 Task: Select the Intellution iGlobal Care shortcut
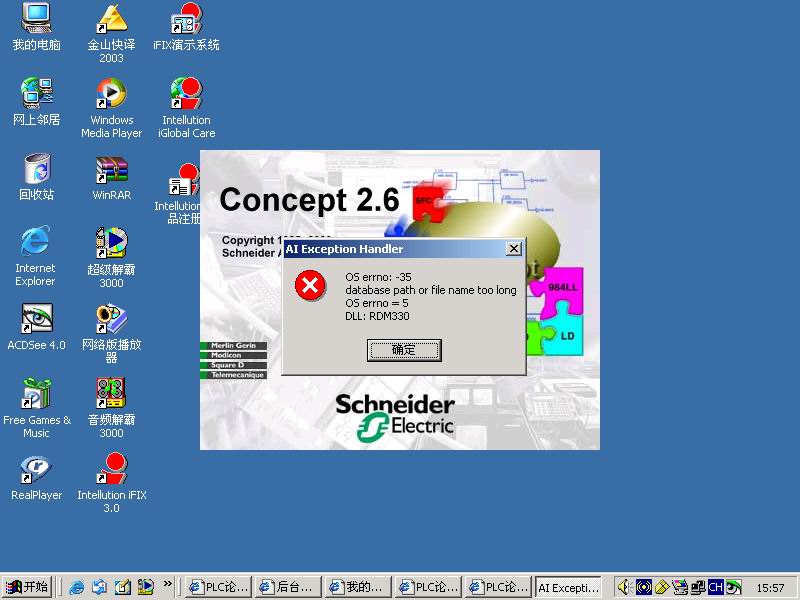pos(186,108)
